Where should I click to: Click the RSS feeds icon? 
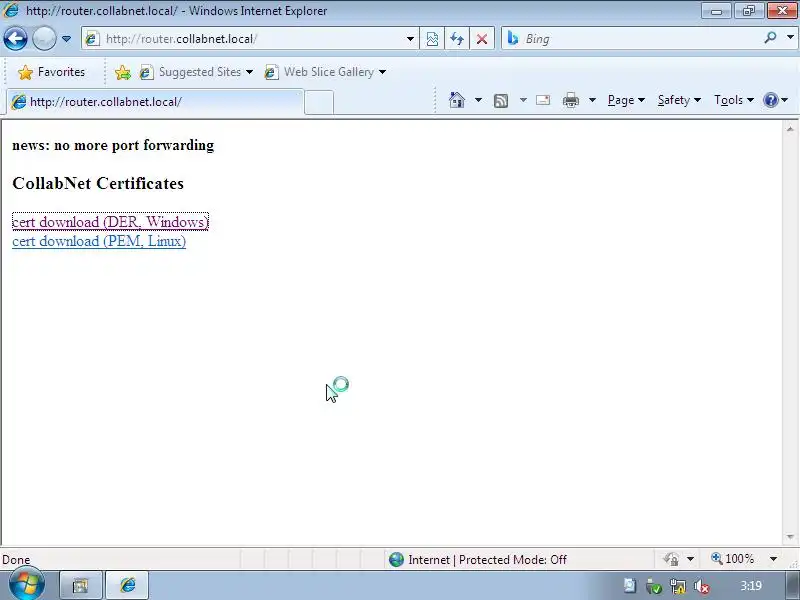[x=501, y=101]
